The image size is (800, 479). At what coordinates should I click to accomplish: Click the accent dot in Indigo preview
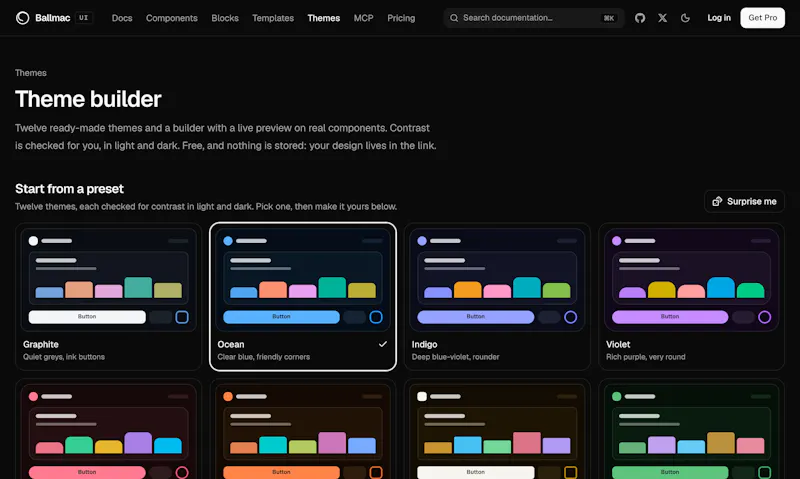click(422, 241)
